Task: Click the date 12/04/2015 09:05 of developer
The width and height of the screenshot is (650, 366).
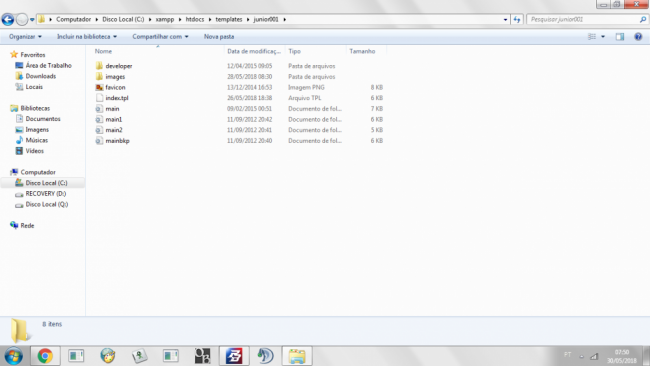Action: pyautogui.click(x=250, y=66)
